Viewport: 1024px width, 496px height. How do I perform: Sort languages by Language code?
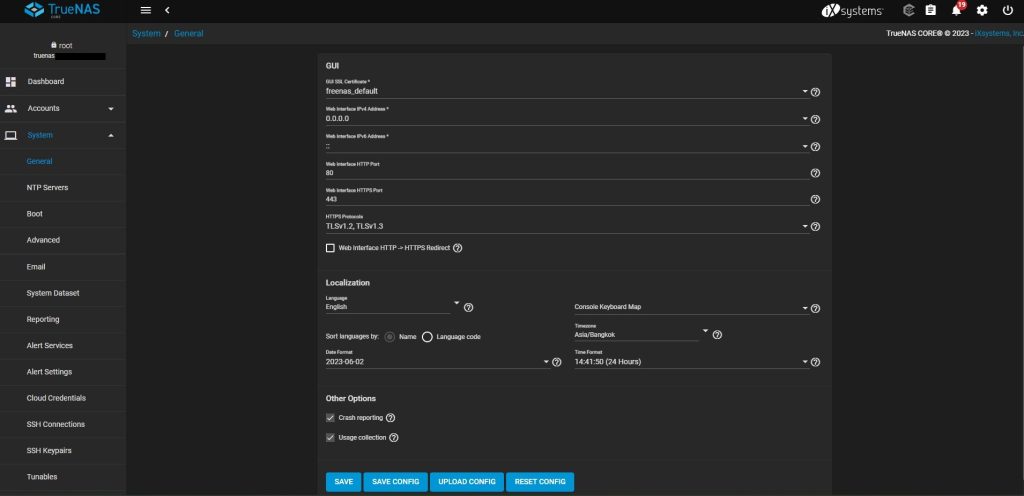(427, 337)
